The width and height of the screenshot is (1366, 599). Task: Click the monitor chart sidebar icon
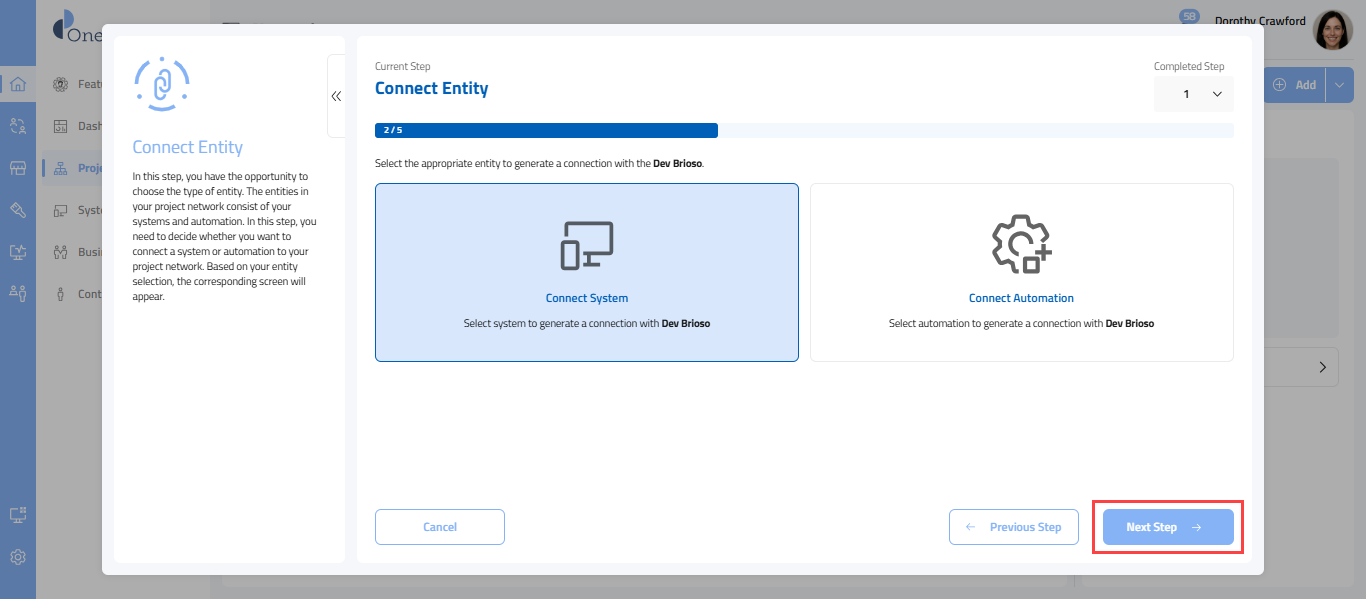pos(17,252)
